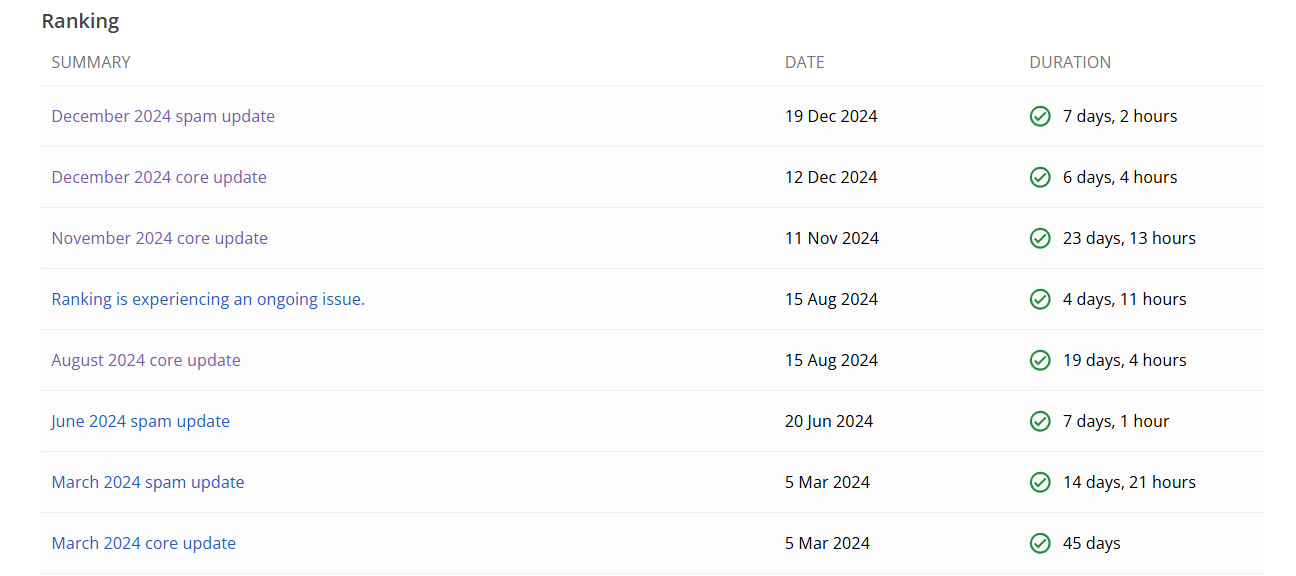The image size is (1296, 576).
Task: Open the November 2024 core update incident
Action: (x=160, y=238)
